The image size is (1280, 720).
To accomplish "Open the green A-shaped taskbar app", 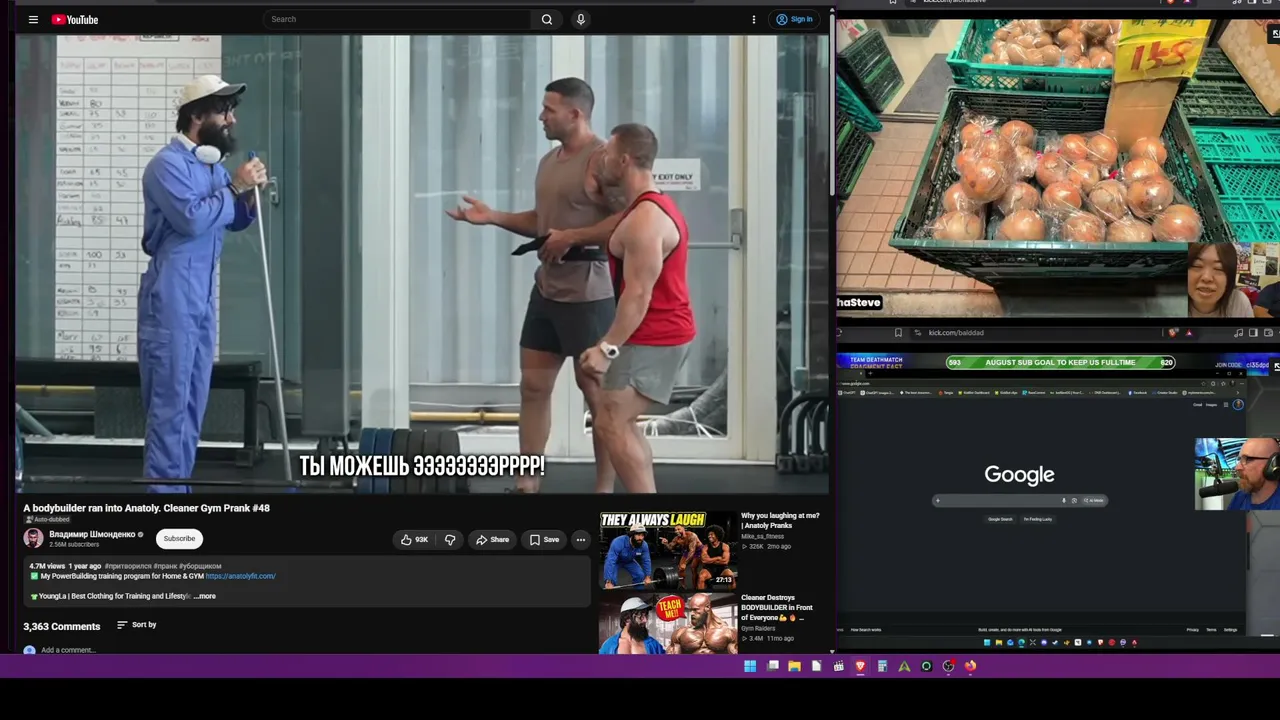I will (904, 666).
